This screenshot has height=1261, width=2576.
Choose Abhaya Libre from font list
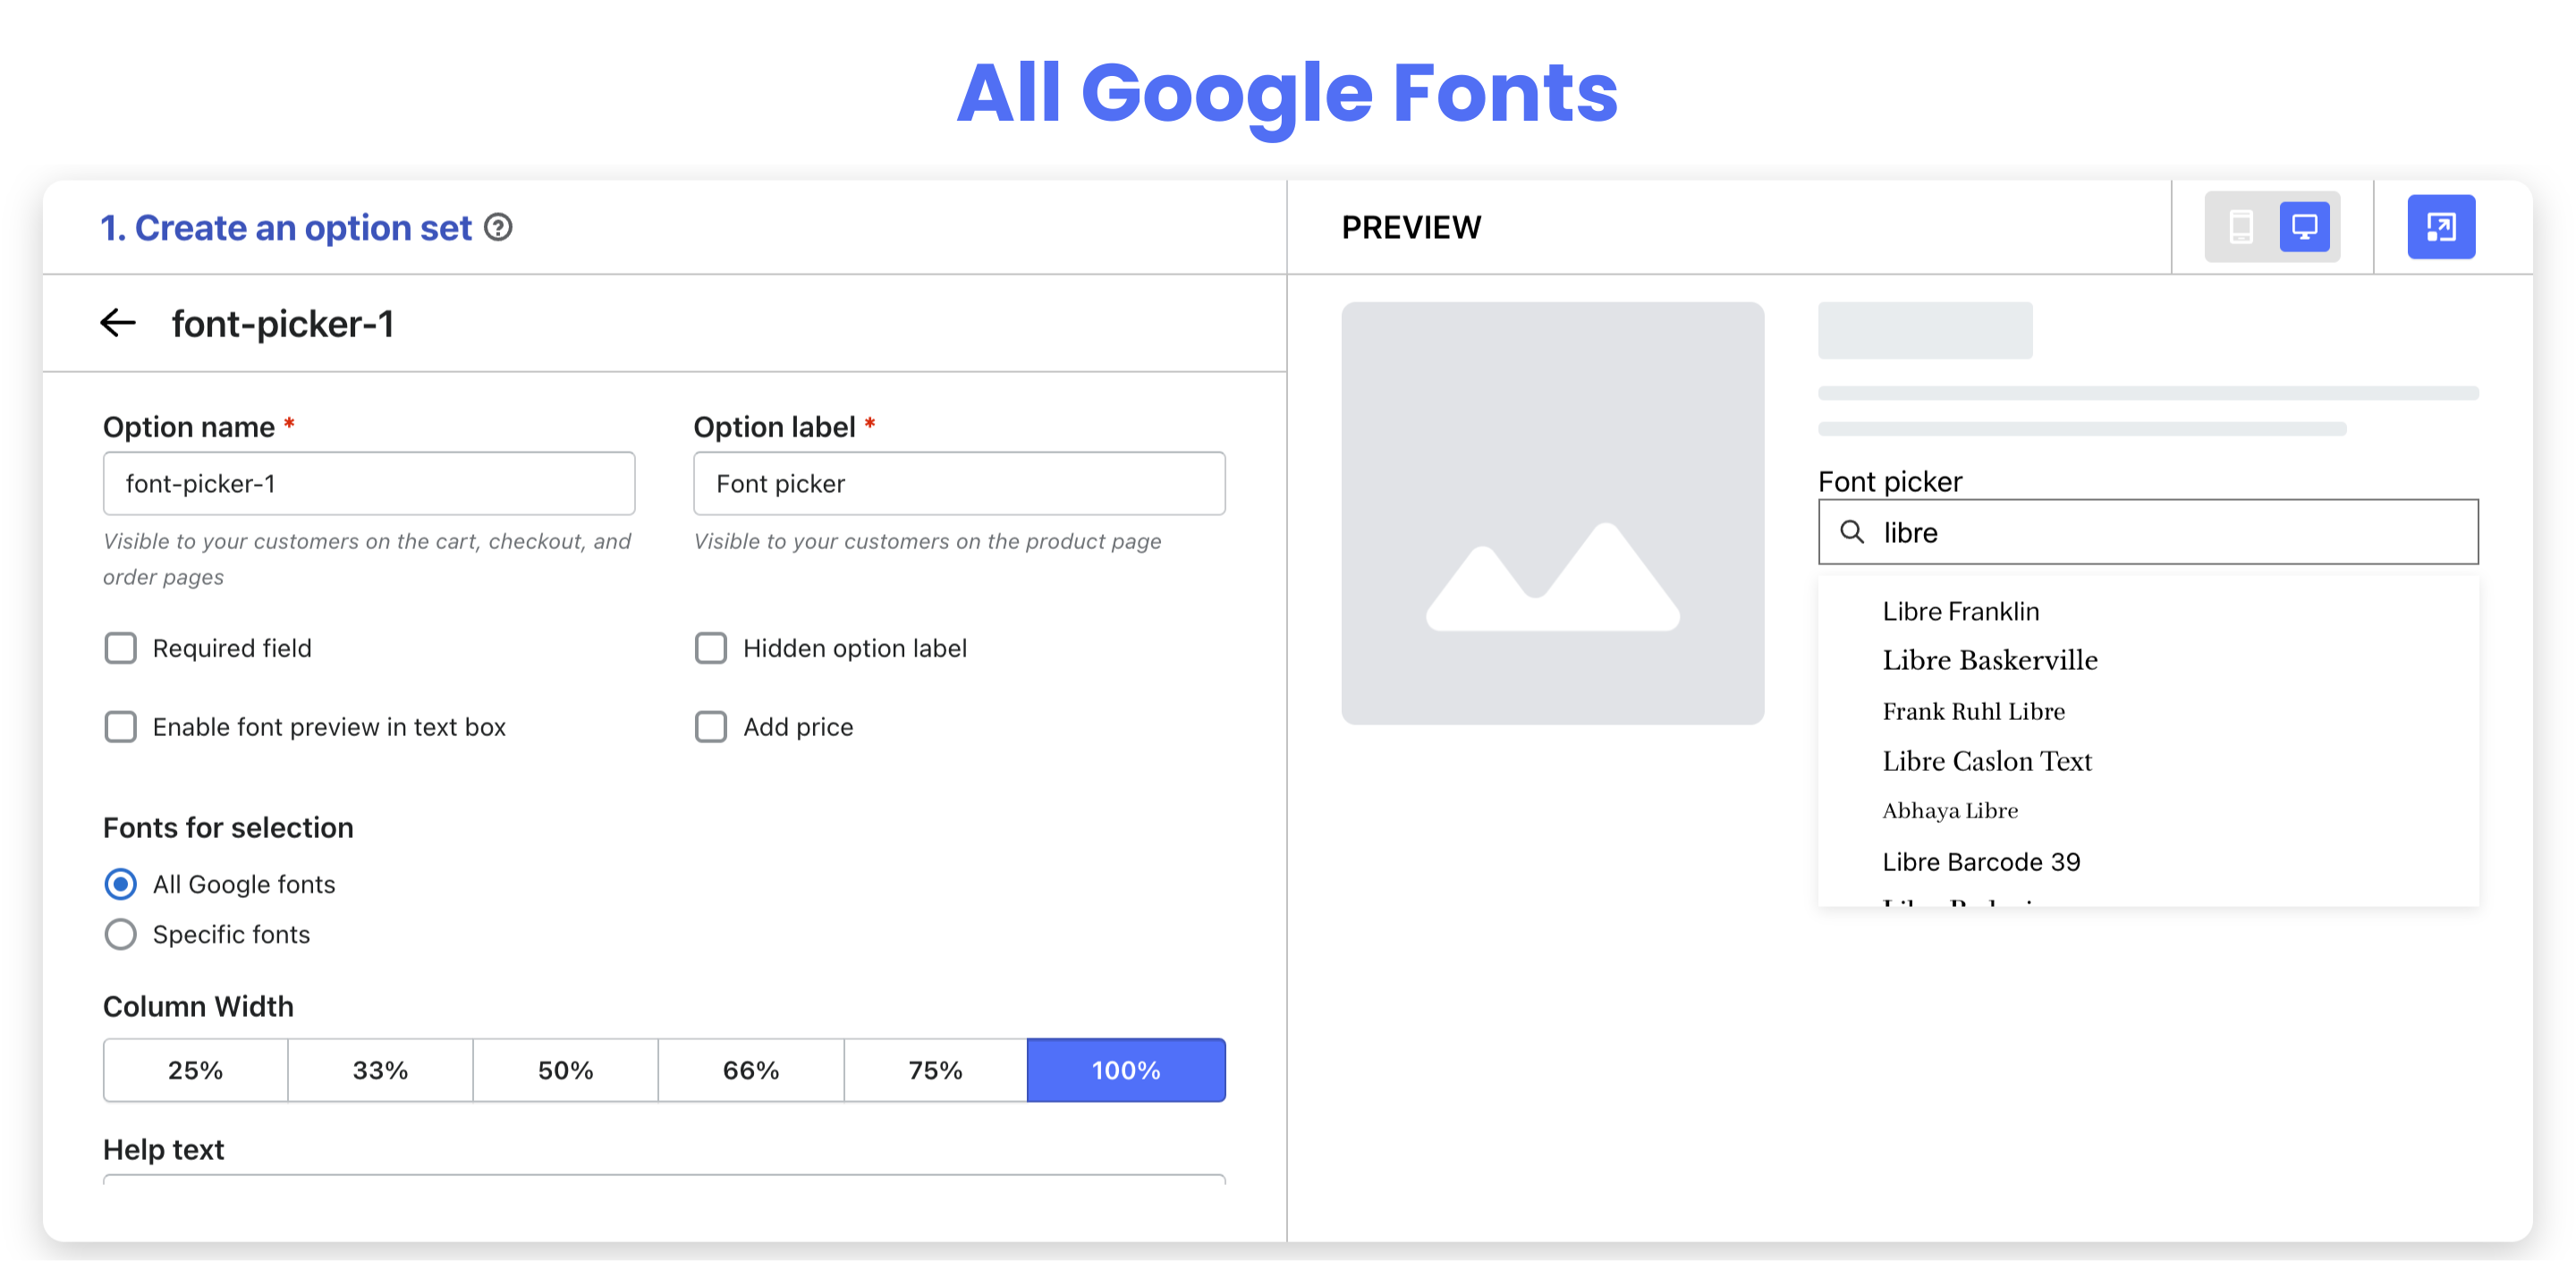(1950, 810)
